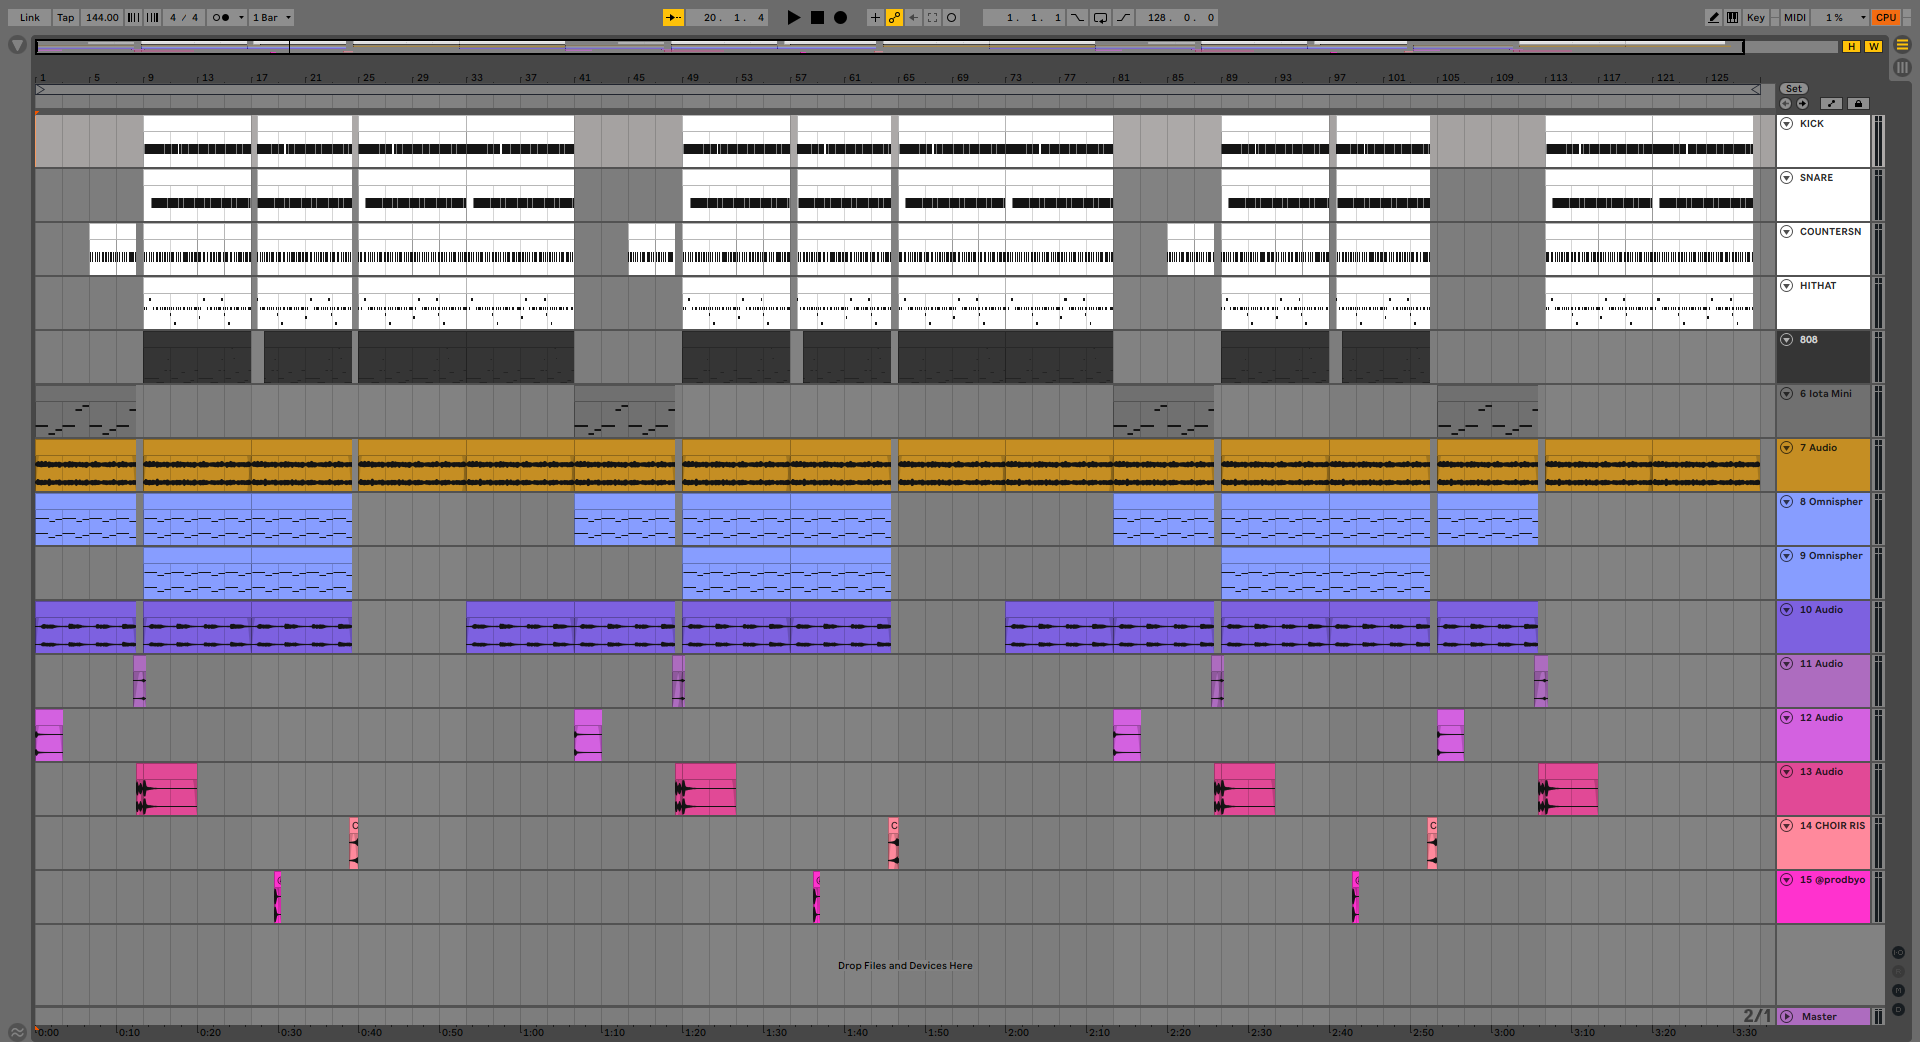
Task: Unfold the 6 Iota Mini track
Action: 1787,394
